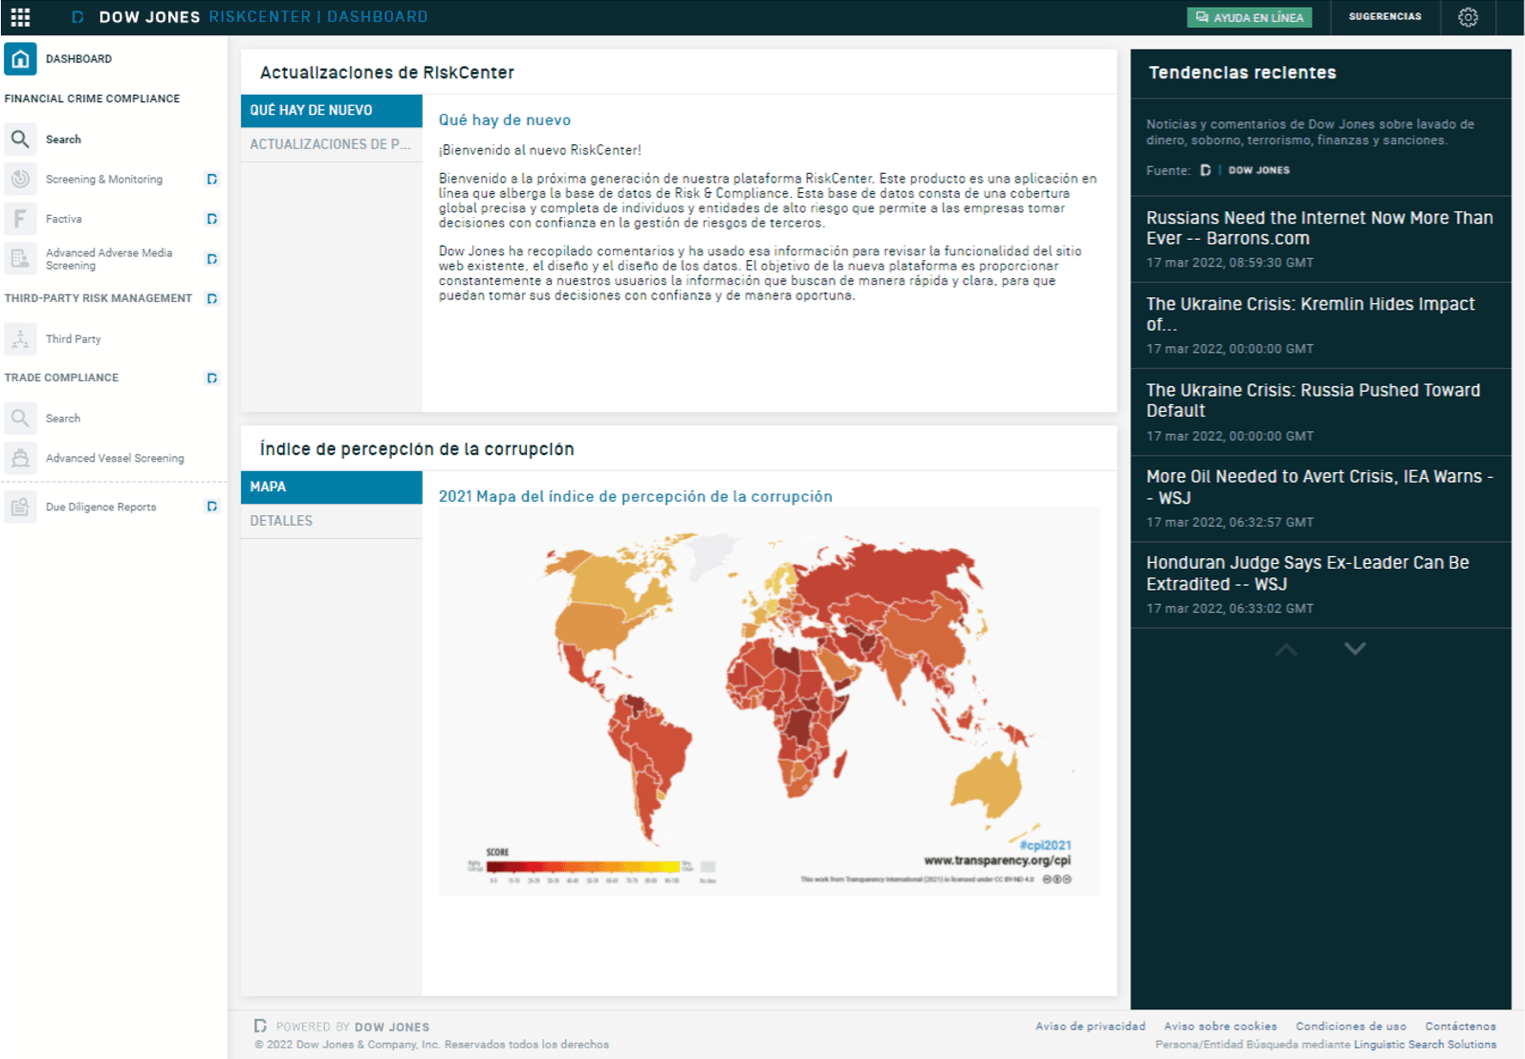Show next news with the down chevron
Screen dimensions: 1525x1059
point(1355,649)
